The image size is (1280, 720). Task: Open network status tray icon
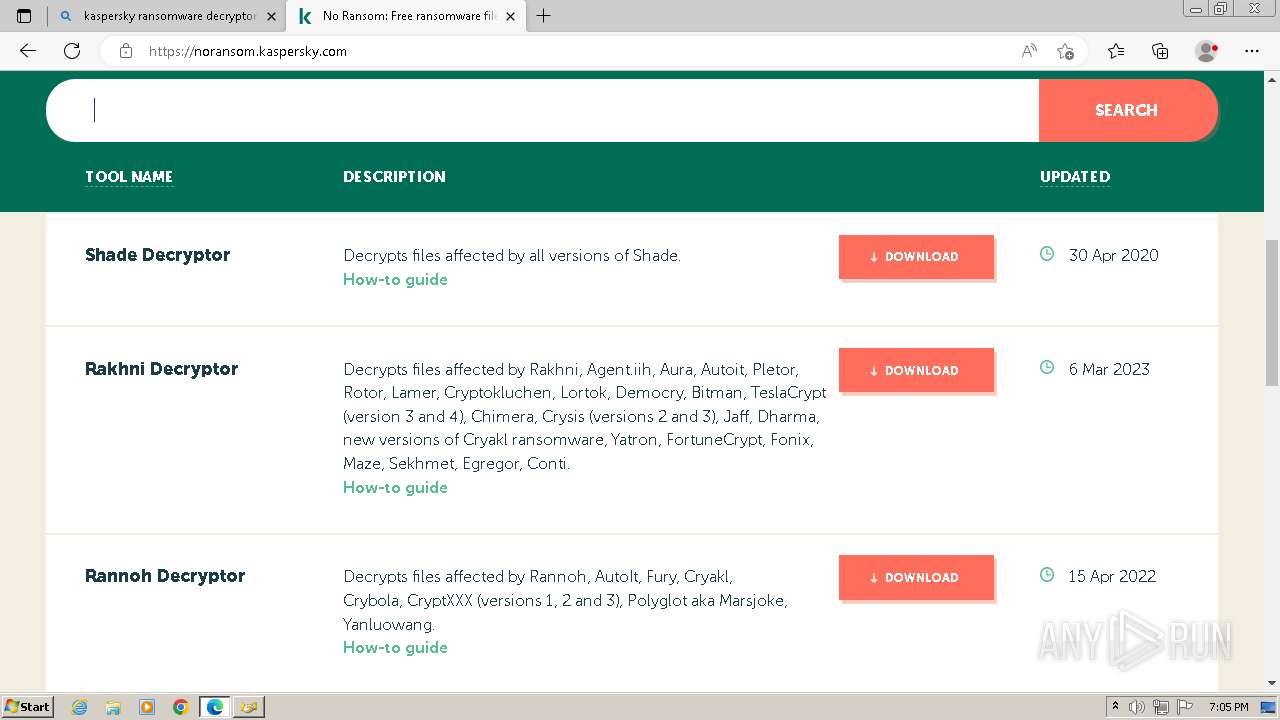(1162, 707)
